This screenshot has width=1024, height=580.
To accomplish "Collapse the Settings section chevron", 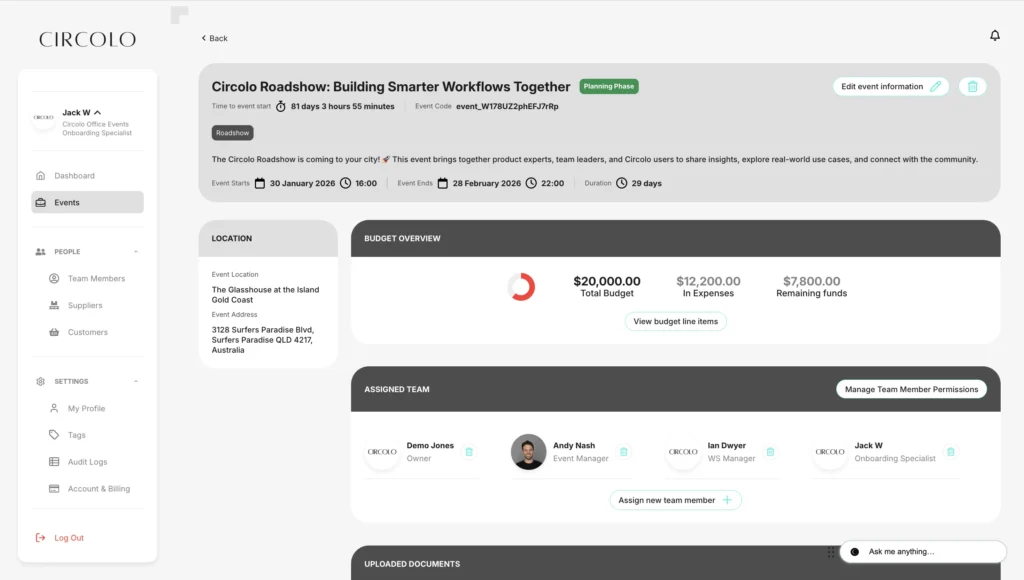I will tap(136, 382).
